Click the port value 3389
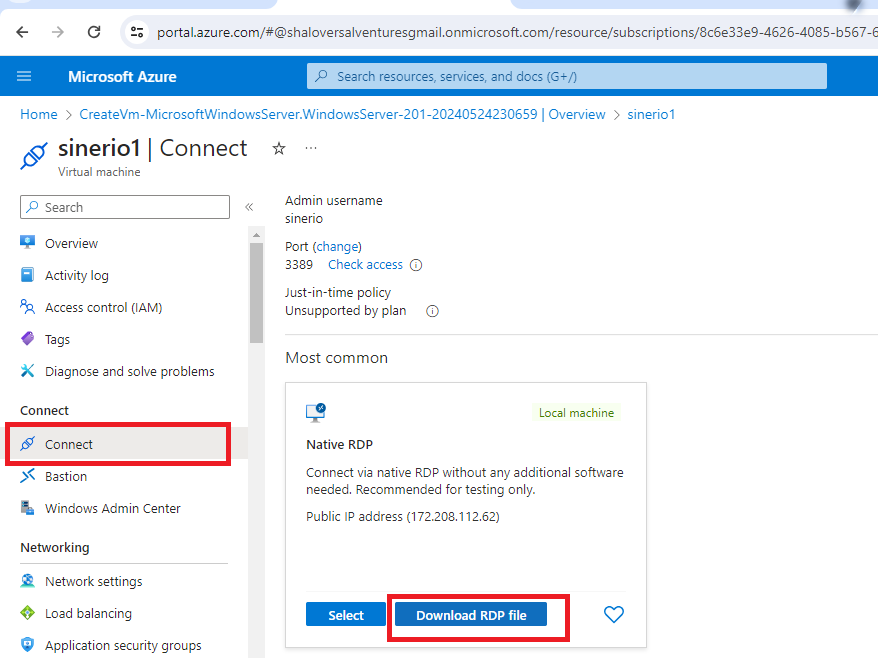Screen dimensions: 878x658 [x=299, y=264]
